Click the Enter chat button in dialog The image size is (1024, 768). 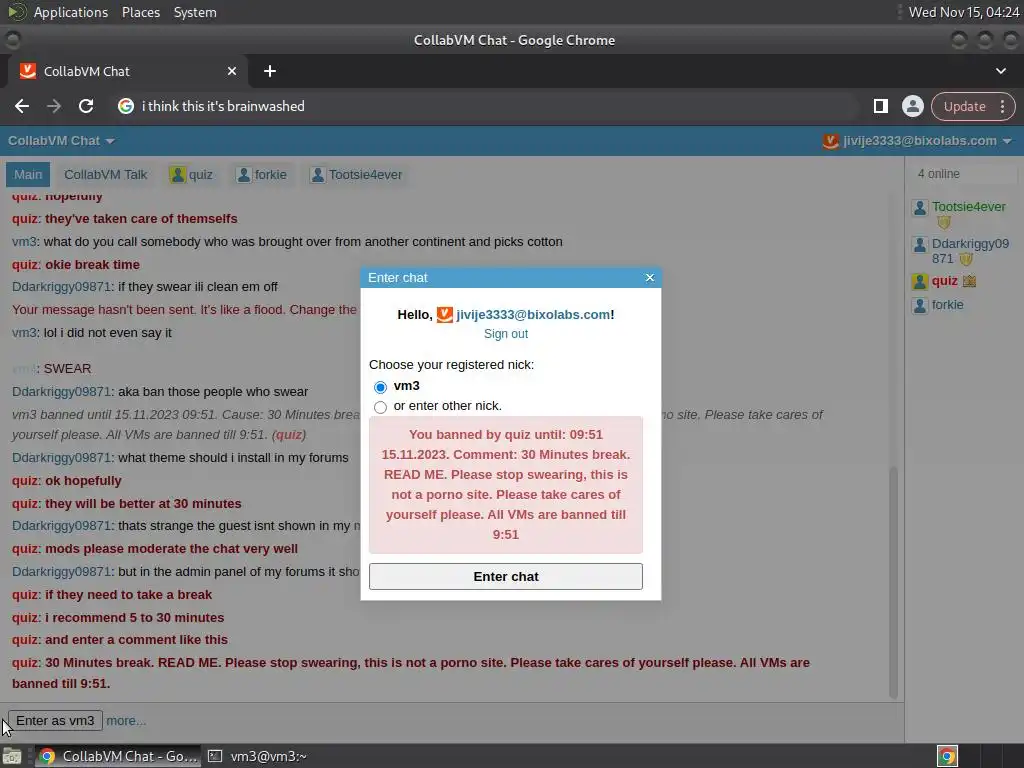tap(505, 577)
